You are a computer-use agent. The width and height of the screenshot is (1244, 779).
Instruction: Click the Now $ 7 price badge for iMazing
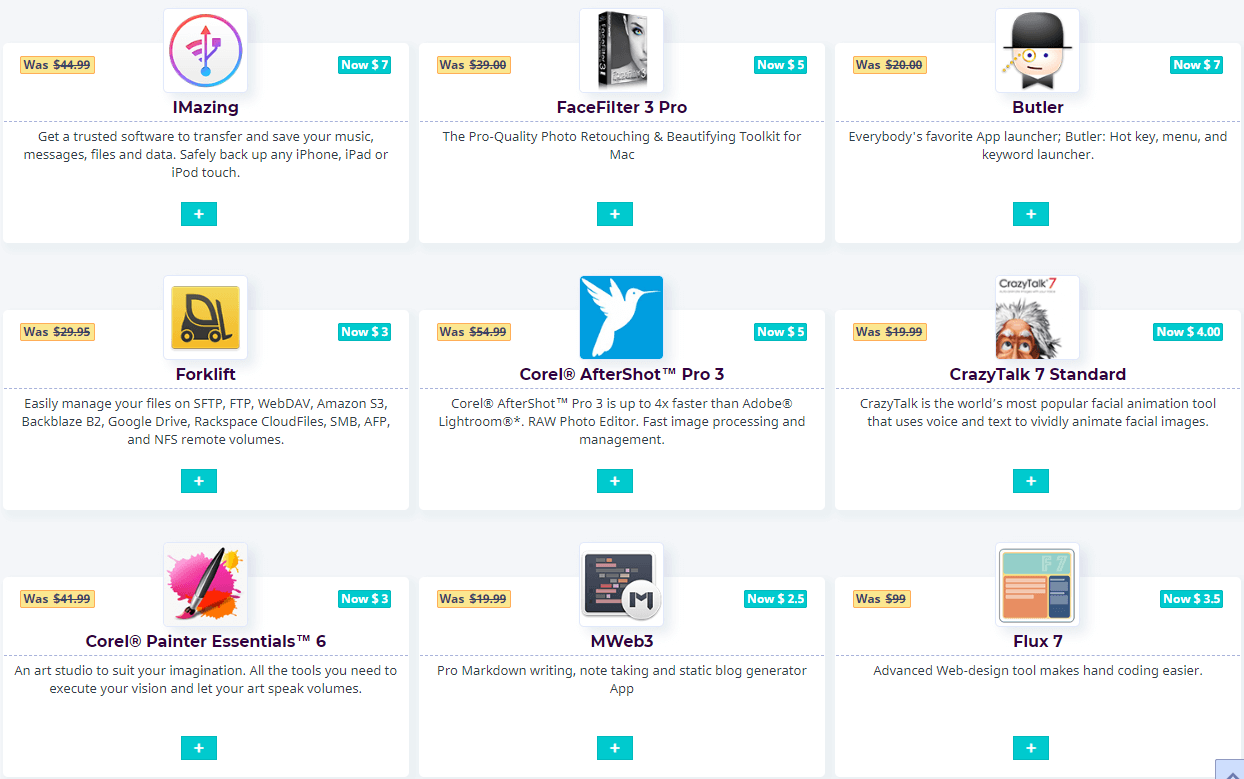[x=364, y=65]
